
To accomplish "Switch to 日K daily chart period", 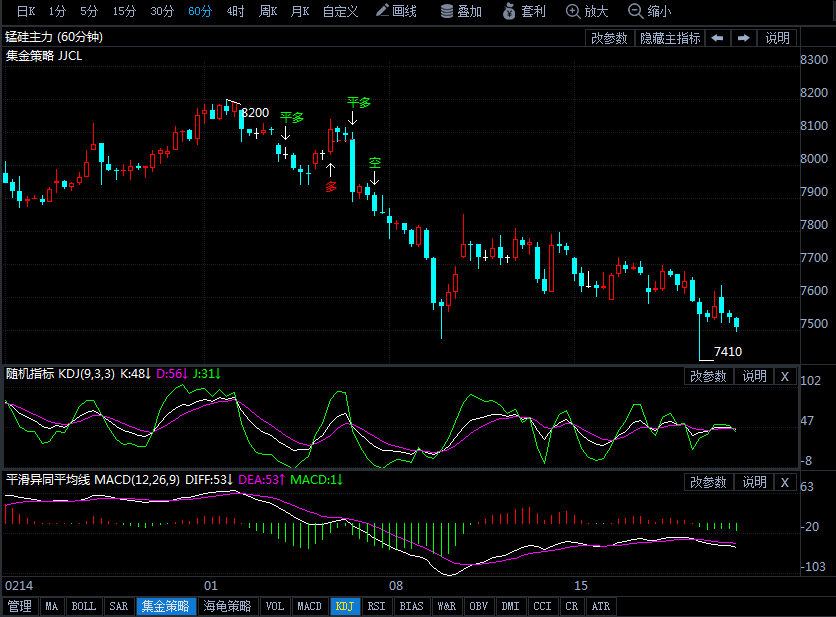I will [x=26, y=11].
